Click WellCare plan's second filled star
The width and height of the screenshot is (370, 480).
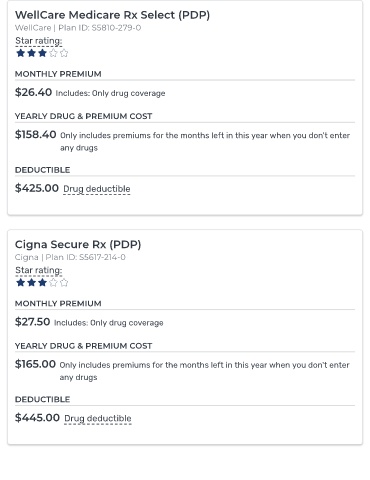pos(32,53)
